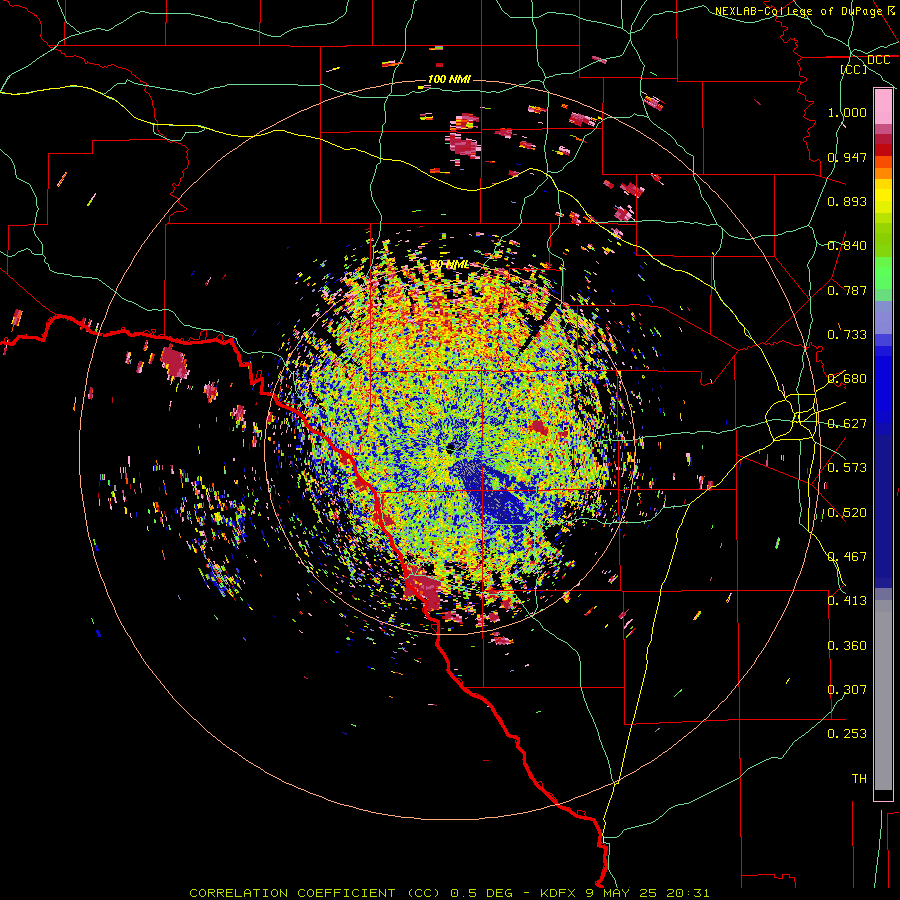
Task: Select the 0.840 legend value
Action: (847, 246)
